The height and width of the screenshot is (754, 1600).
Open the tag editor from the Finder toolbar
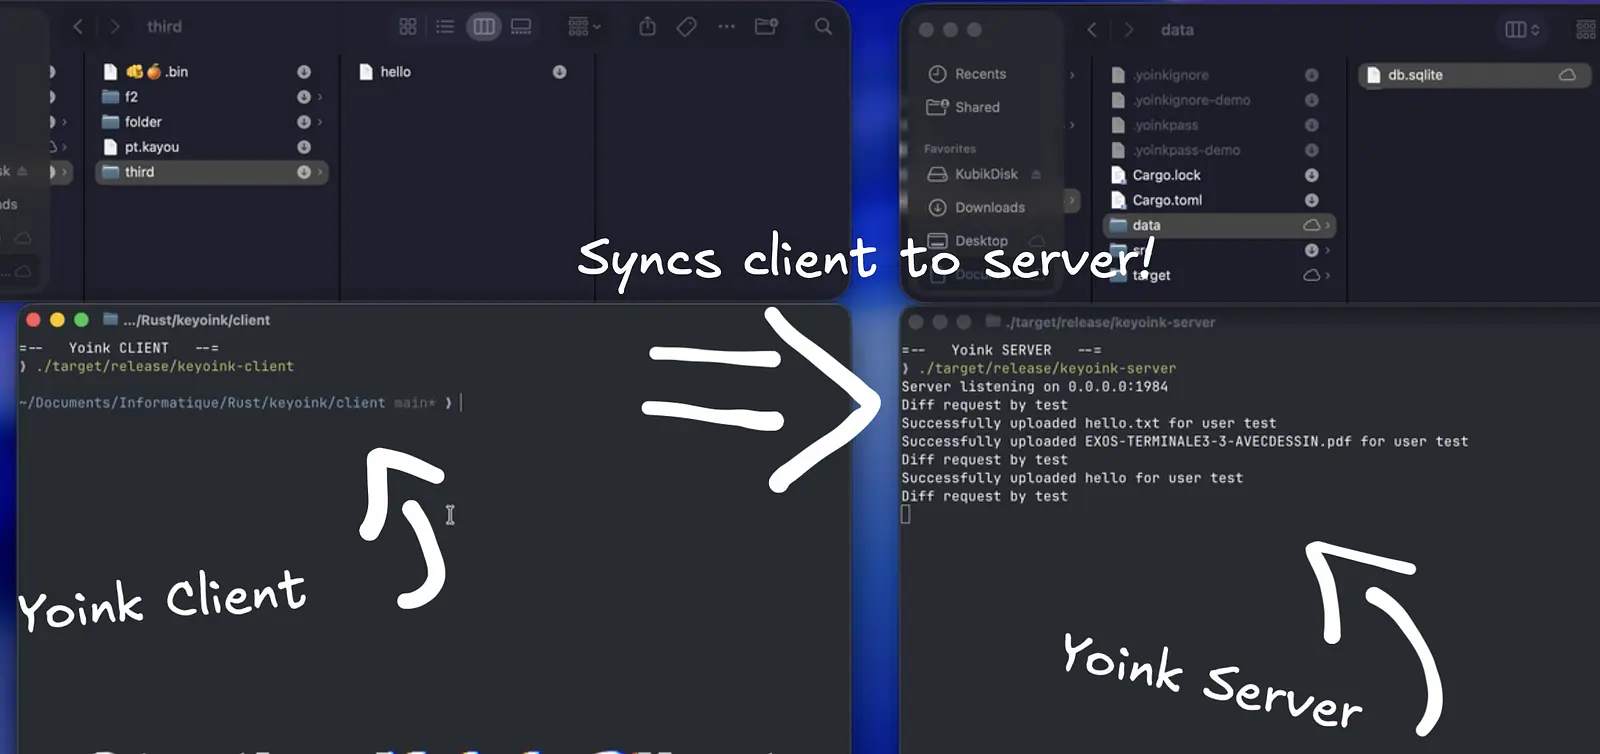pos(686,27)
